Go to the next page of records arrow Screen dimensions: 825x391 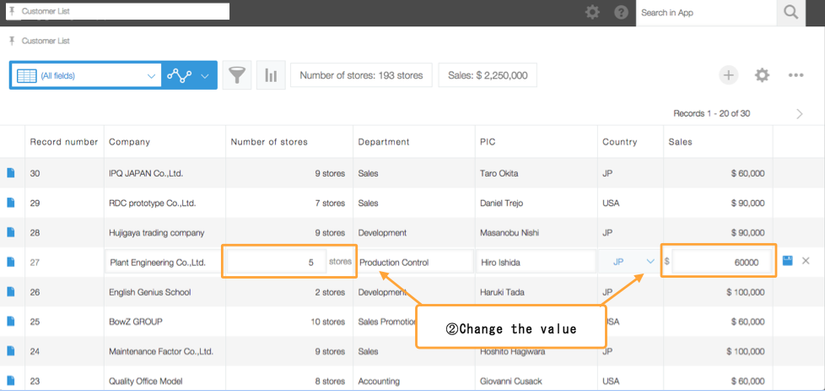point(800,114)
